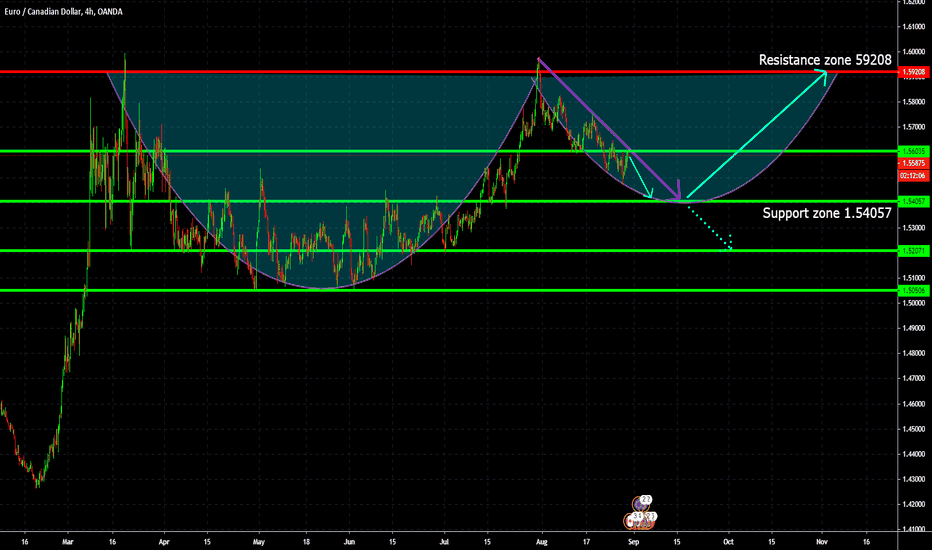Click the 'Sep' date on the time axis
Viewport: 932px width, 550px height.
click(x=634, y=542)
